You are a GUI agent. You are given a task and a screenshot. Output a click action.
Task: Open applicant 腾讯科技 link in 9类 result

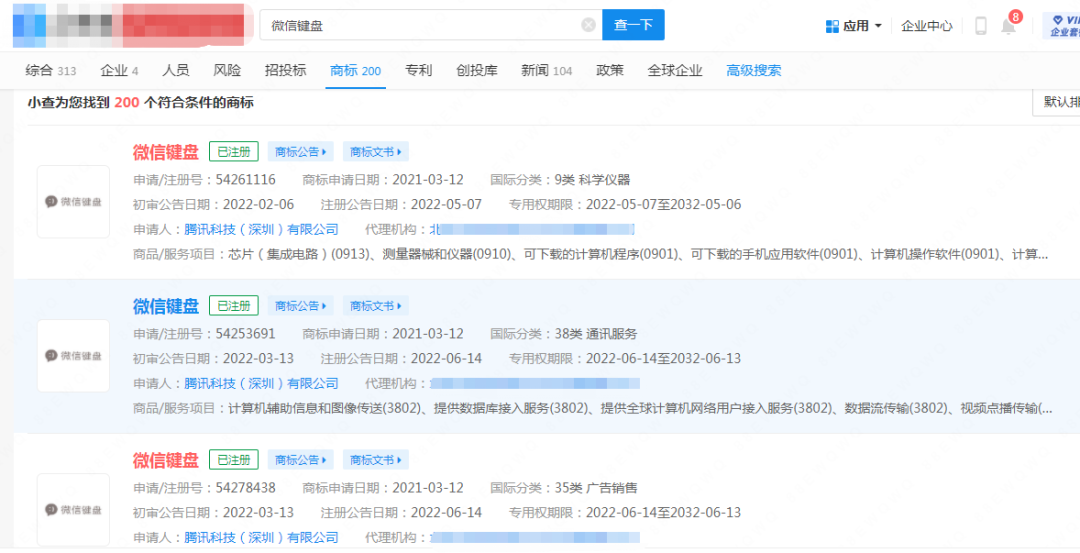261,229
